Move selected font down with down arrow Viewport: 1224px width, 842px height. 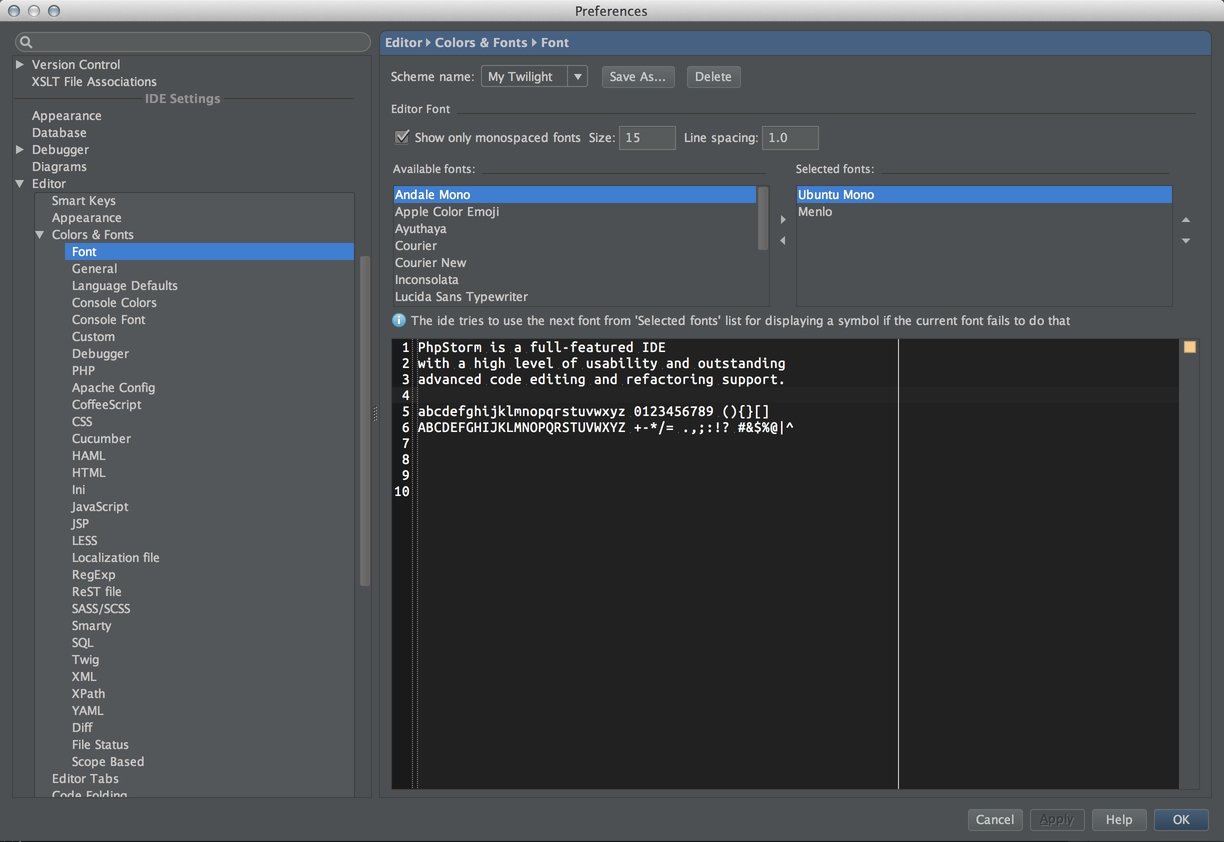coord(1186,241)
